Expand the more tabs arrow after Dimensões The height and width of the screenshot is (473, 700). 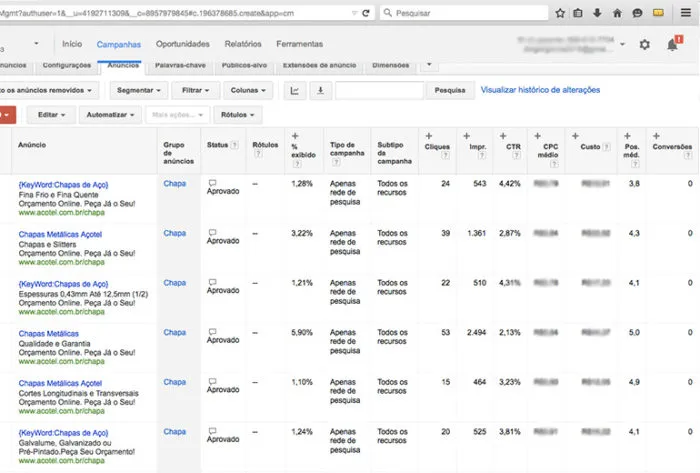click(429, 65)
